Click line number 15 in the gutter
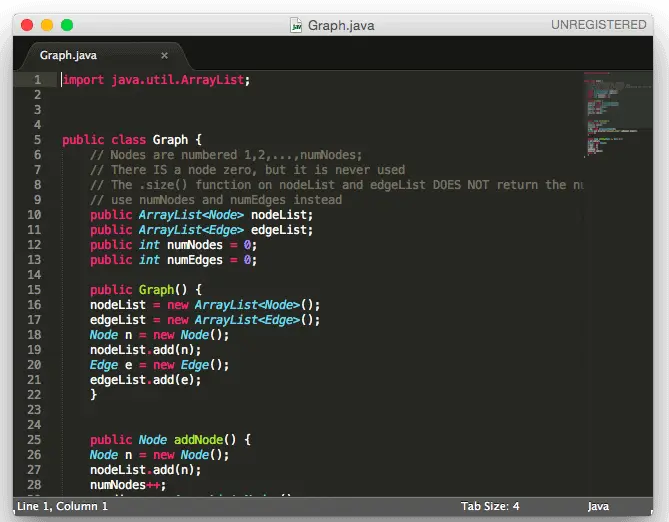This screenshot has width=669, height=522. pyautogui.click(x=34, y=290)
